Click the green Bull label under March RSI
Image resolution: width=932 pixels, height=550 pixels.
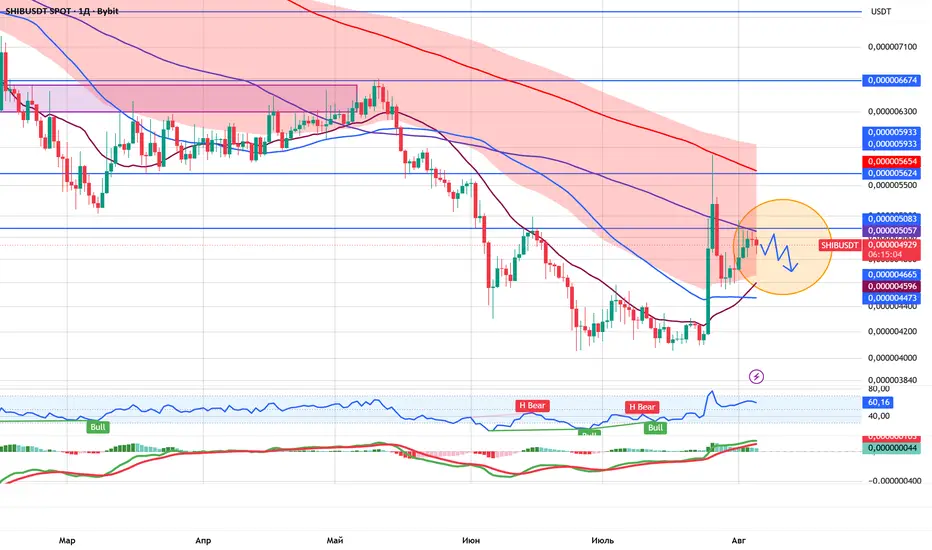(97, 427)
